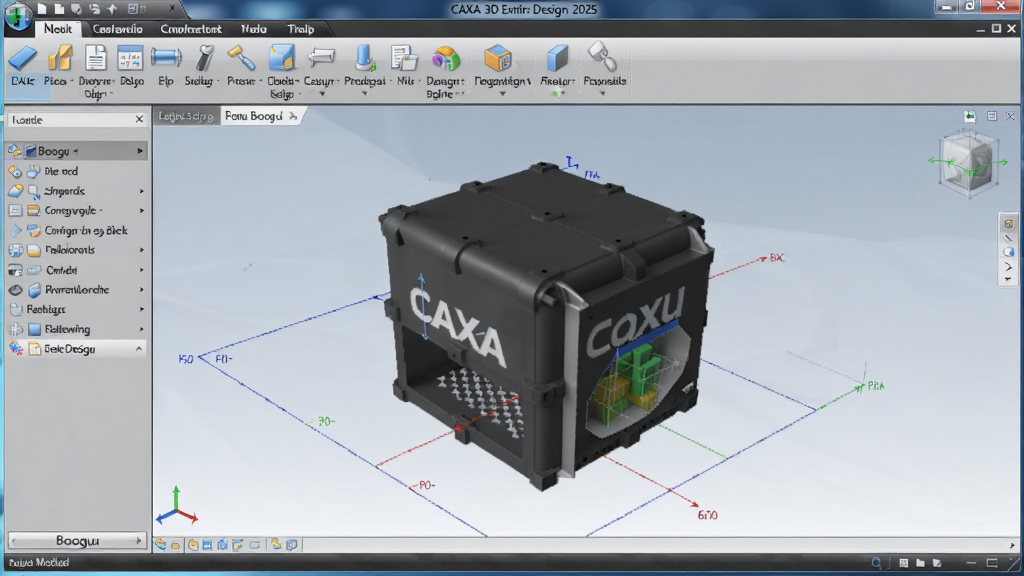Open the Diverere Olign document tool
This screenshot has width=1024, height=576.
click(96, 71)
